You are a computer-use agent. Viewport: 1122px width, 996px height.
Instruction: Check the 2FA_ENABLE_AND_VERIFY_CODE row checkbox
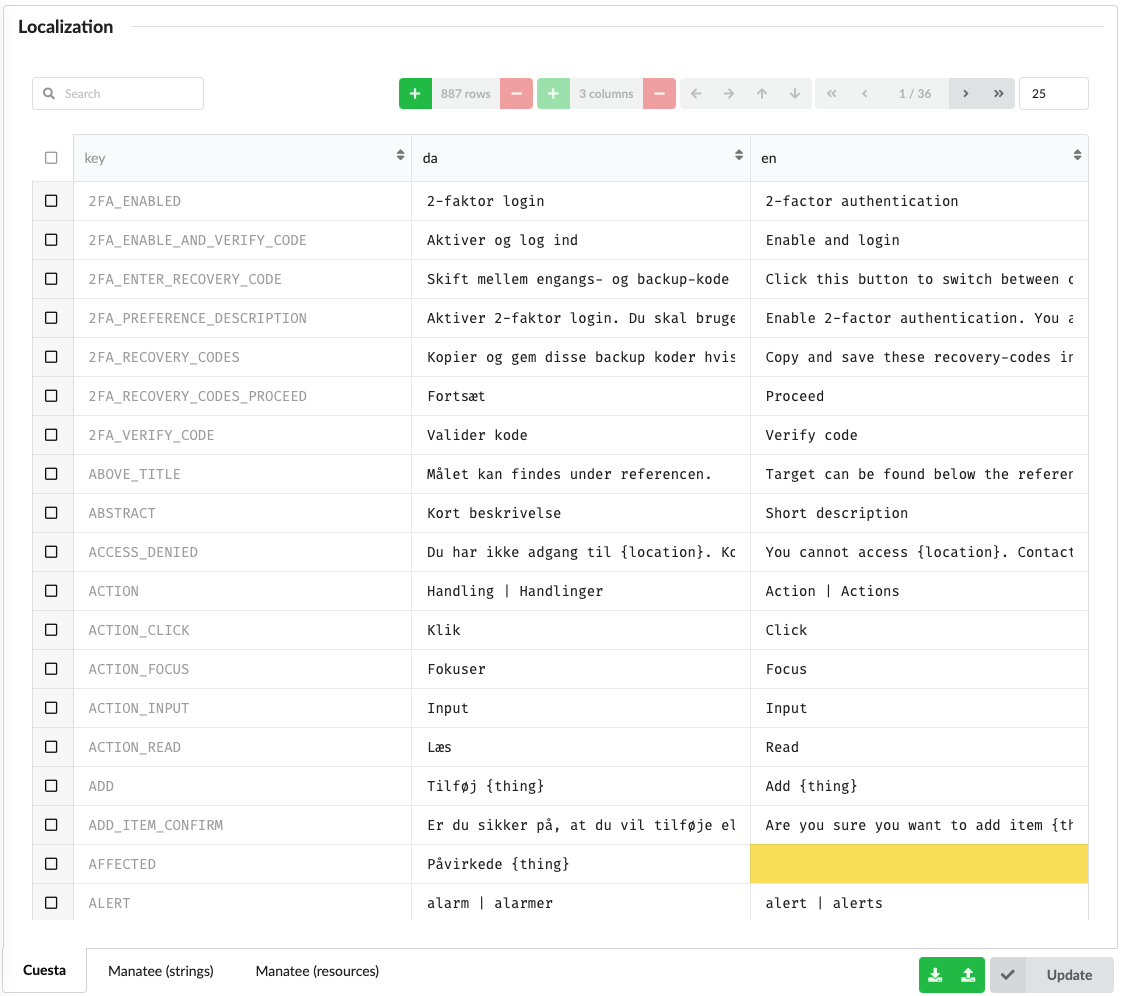tap(51, 240)
